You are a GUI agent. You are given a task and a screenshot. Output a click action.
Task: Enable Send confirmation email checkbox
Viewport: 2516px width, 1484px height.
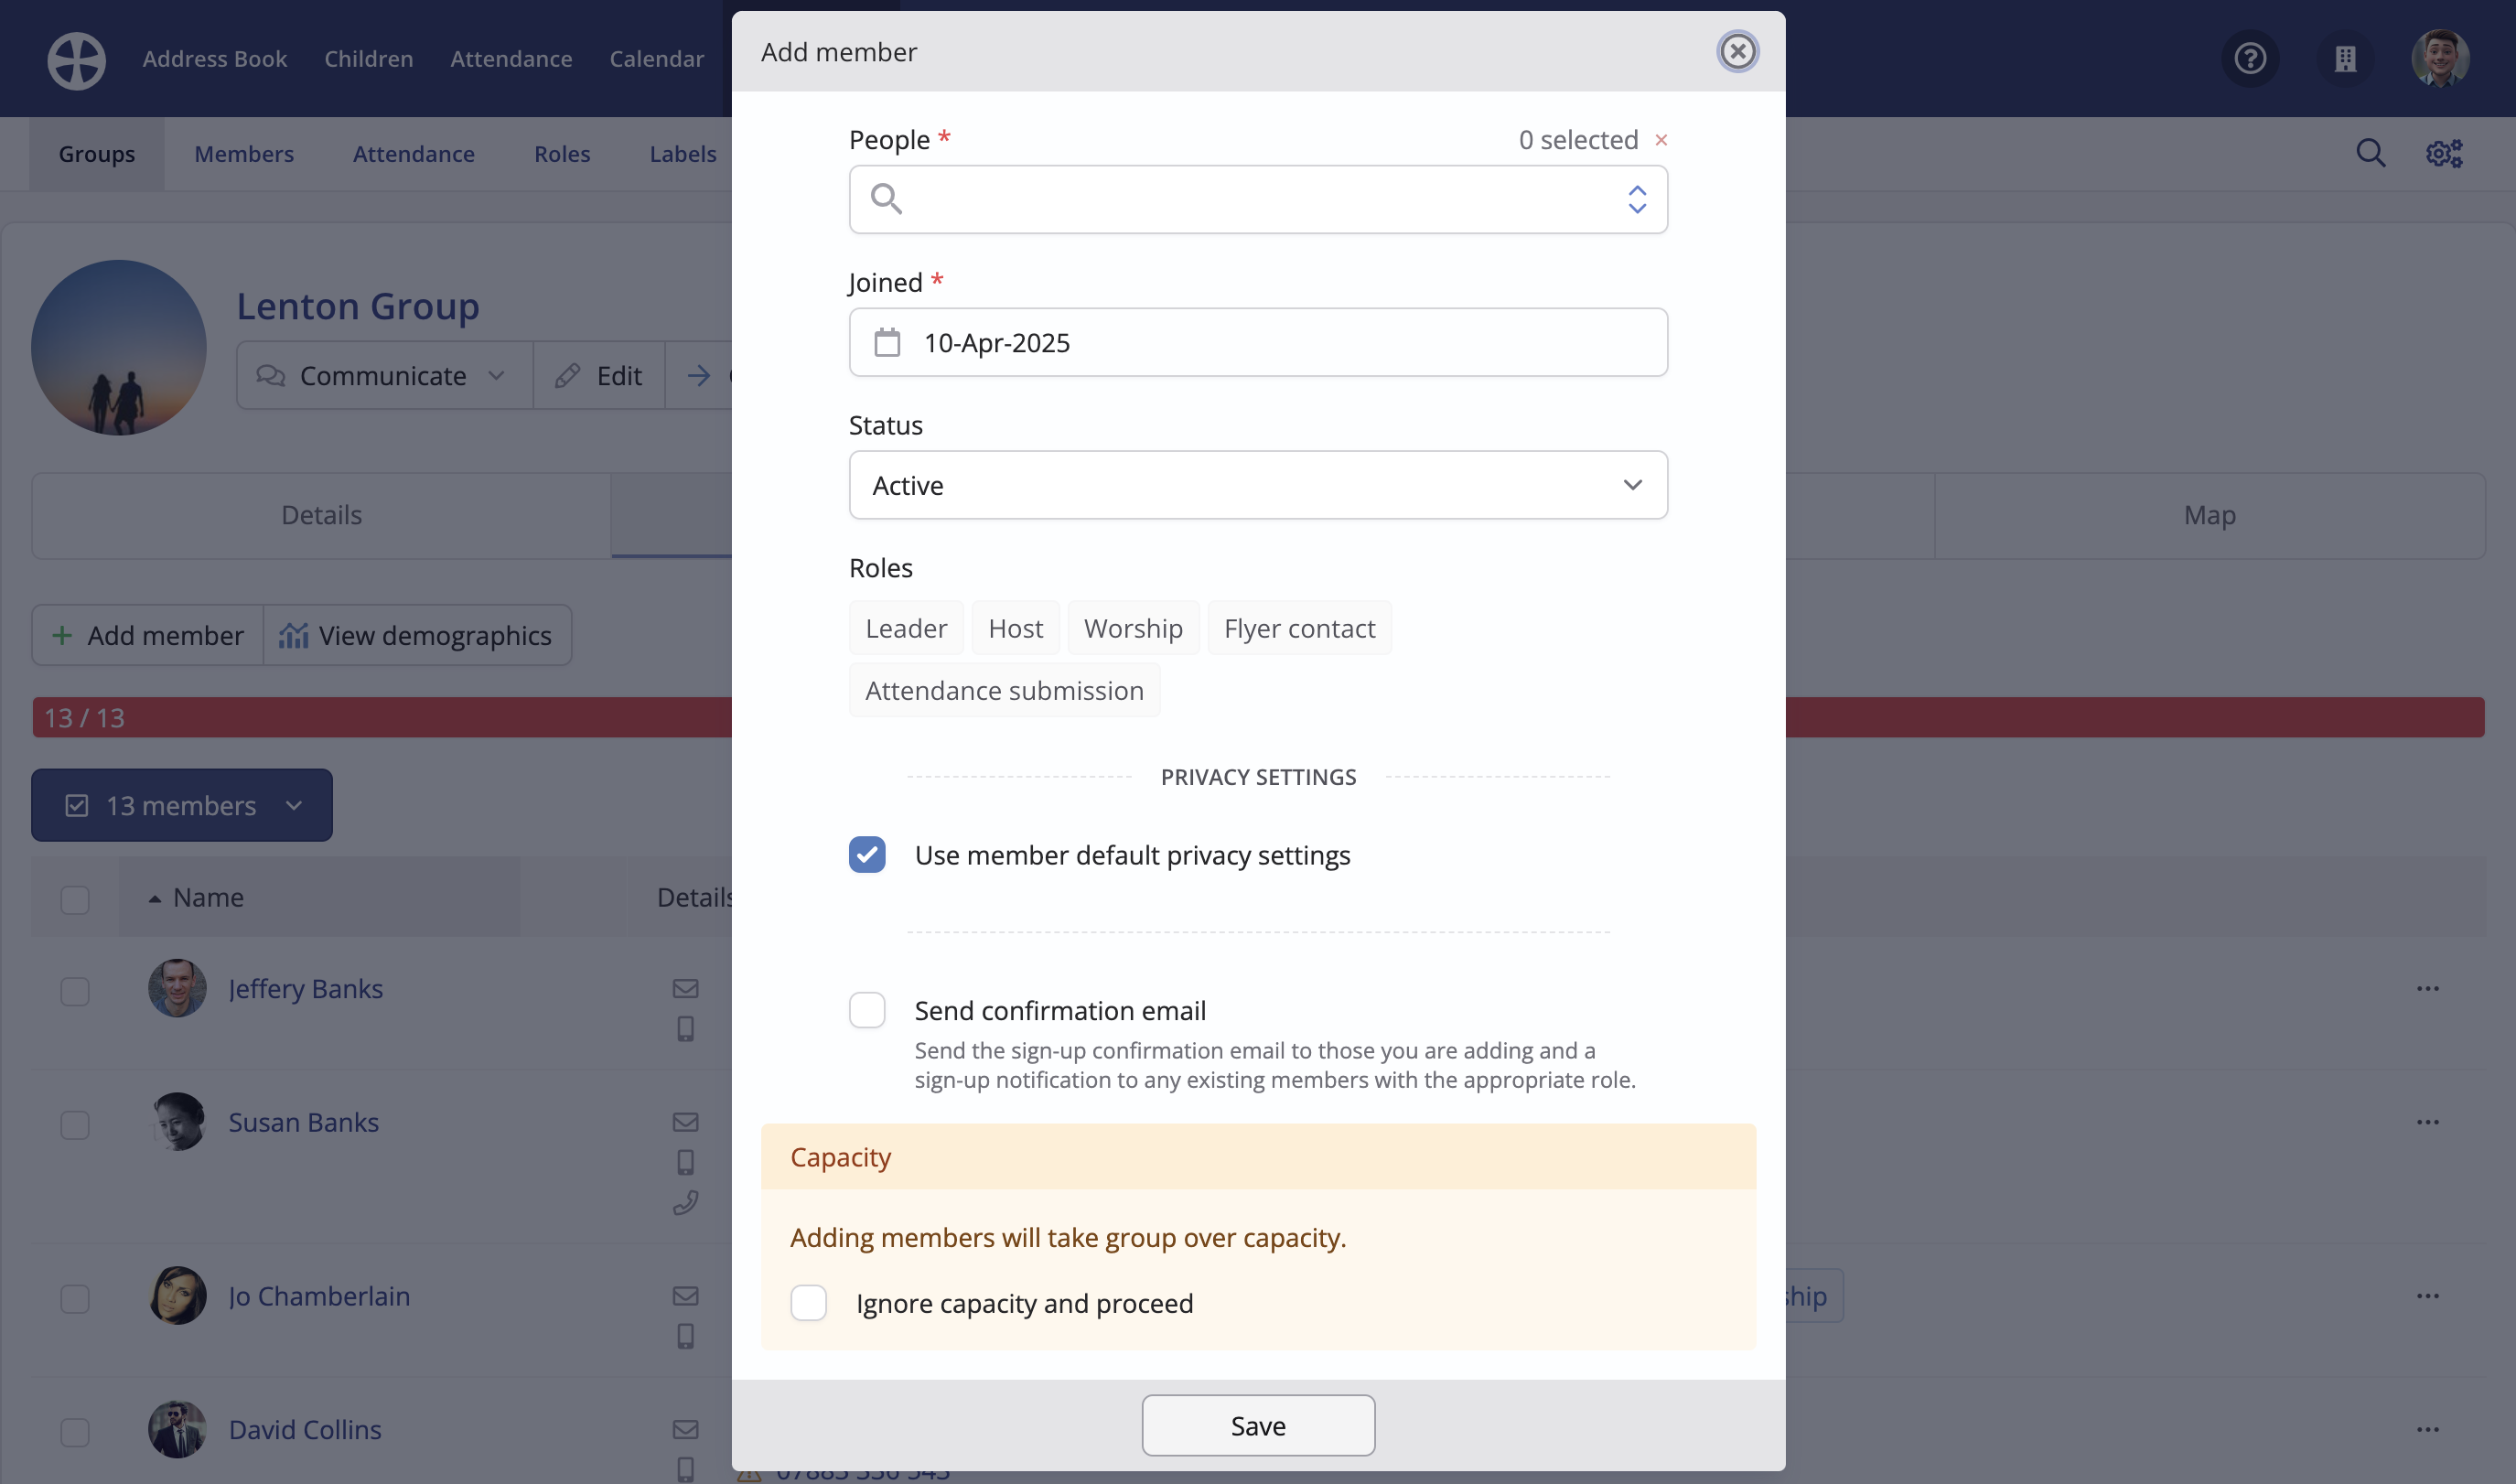click(867, 1010)
